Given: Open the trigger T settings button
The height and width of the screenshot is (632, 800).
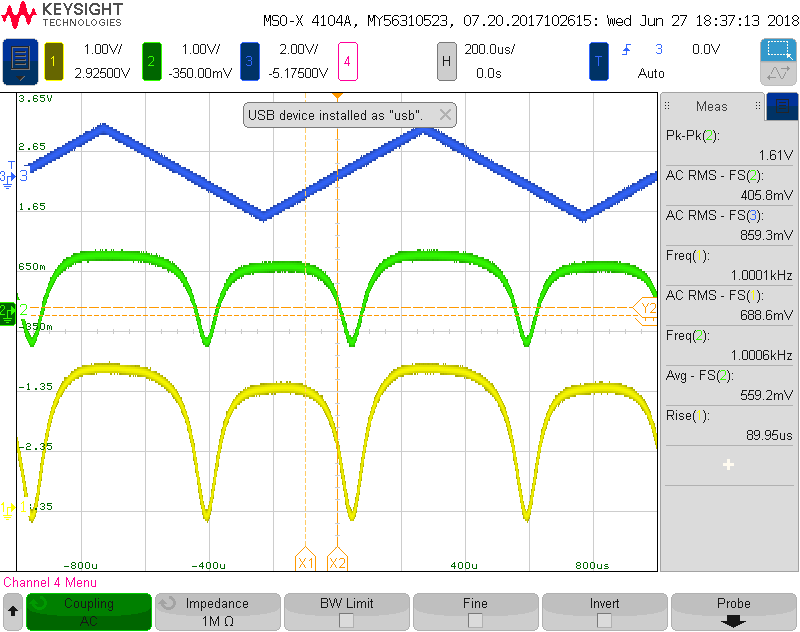Looking at the screenshot, I should click(598, 62).
